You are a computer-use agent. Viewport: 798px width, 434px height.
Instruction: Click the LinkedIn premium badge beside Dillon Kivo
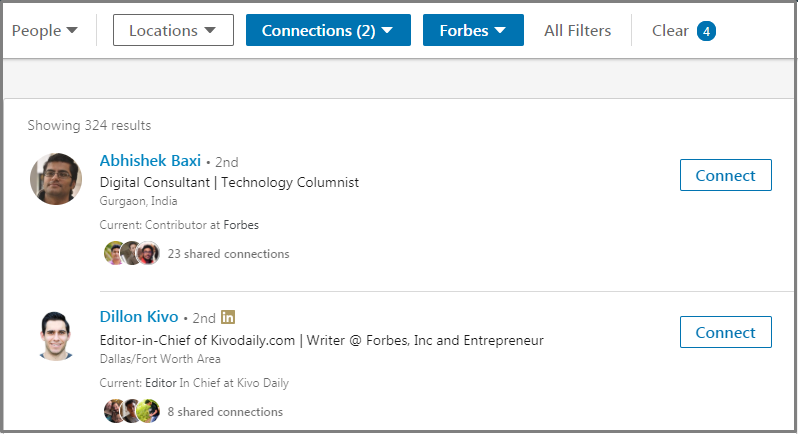tap(228, 317)
